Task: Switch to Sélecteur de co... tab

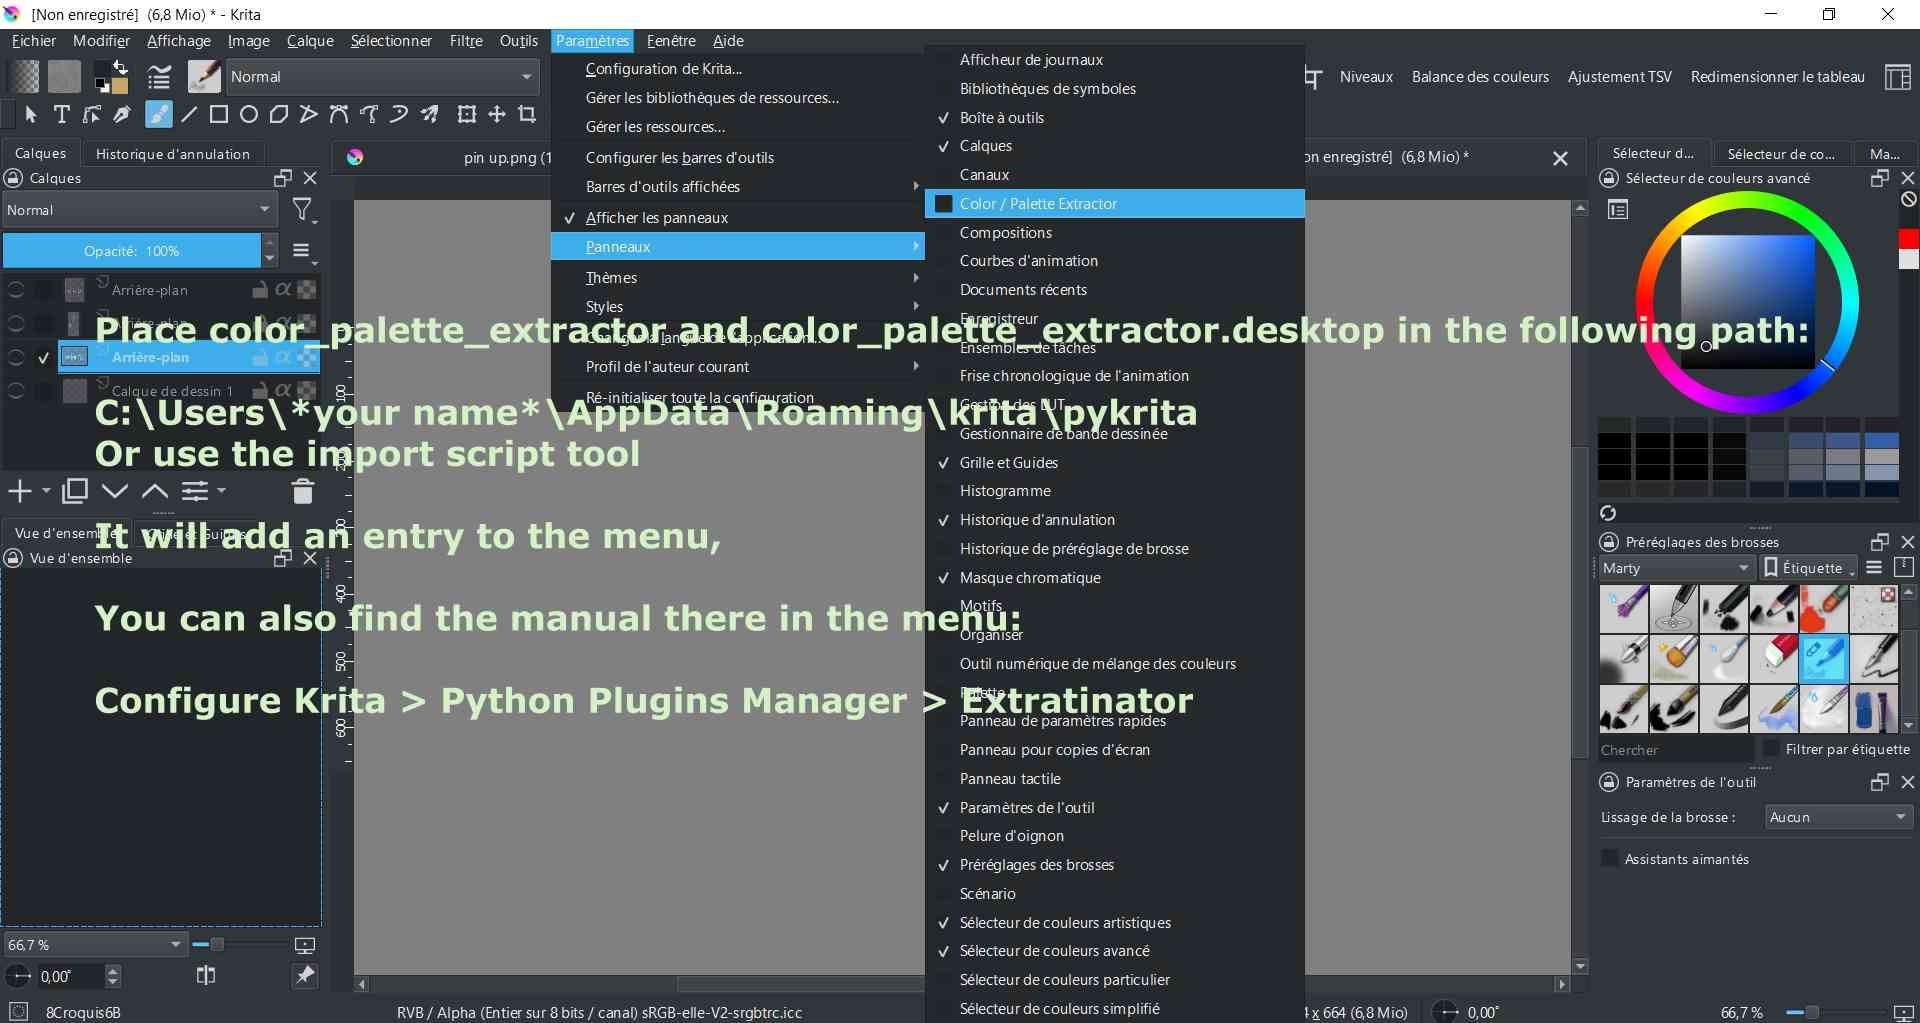Action: coord(1781,154)
